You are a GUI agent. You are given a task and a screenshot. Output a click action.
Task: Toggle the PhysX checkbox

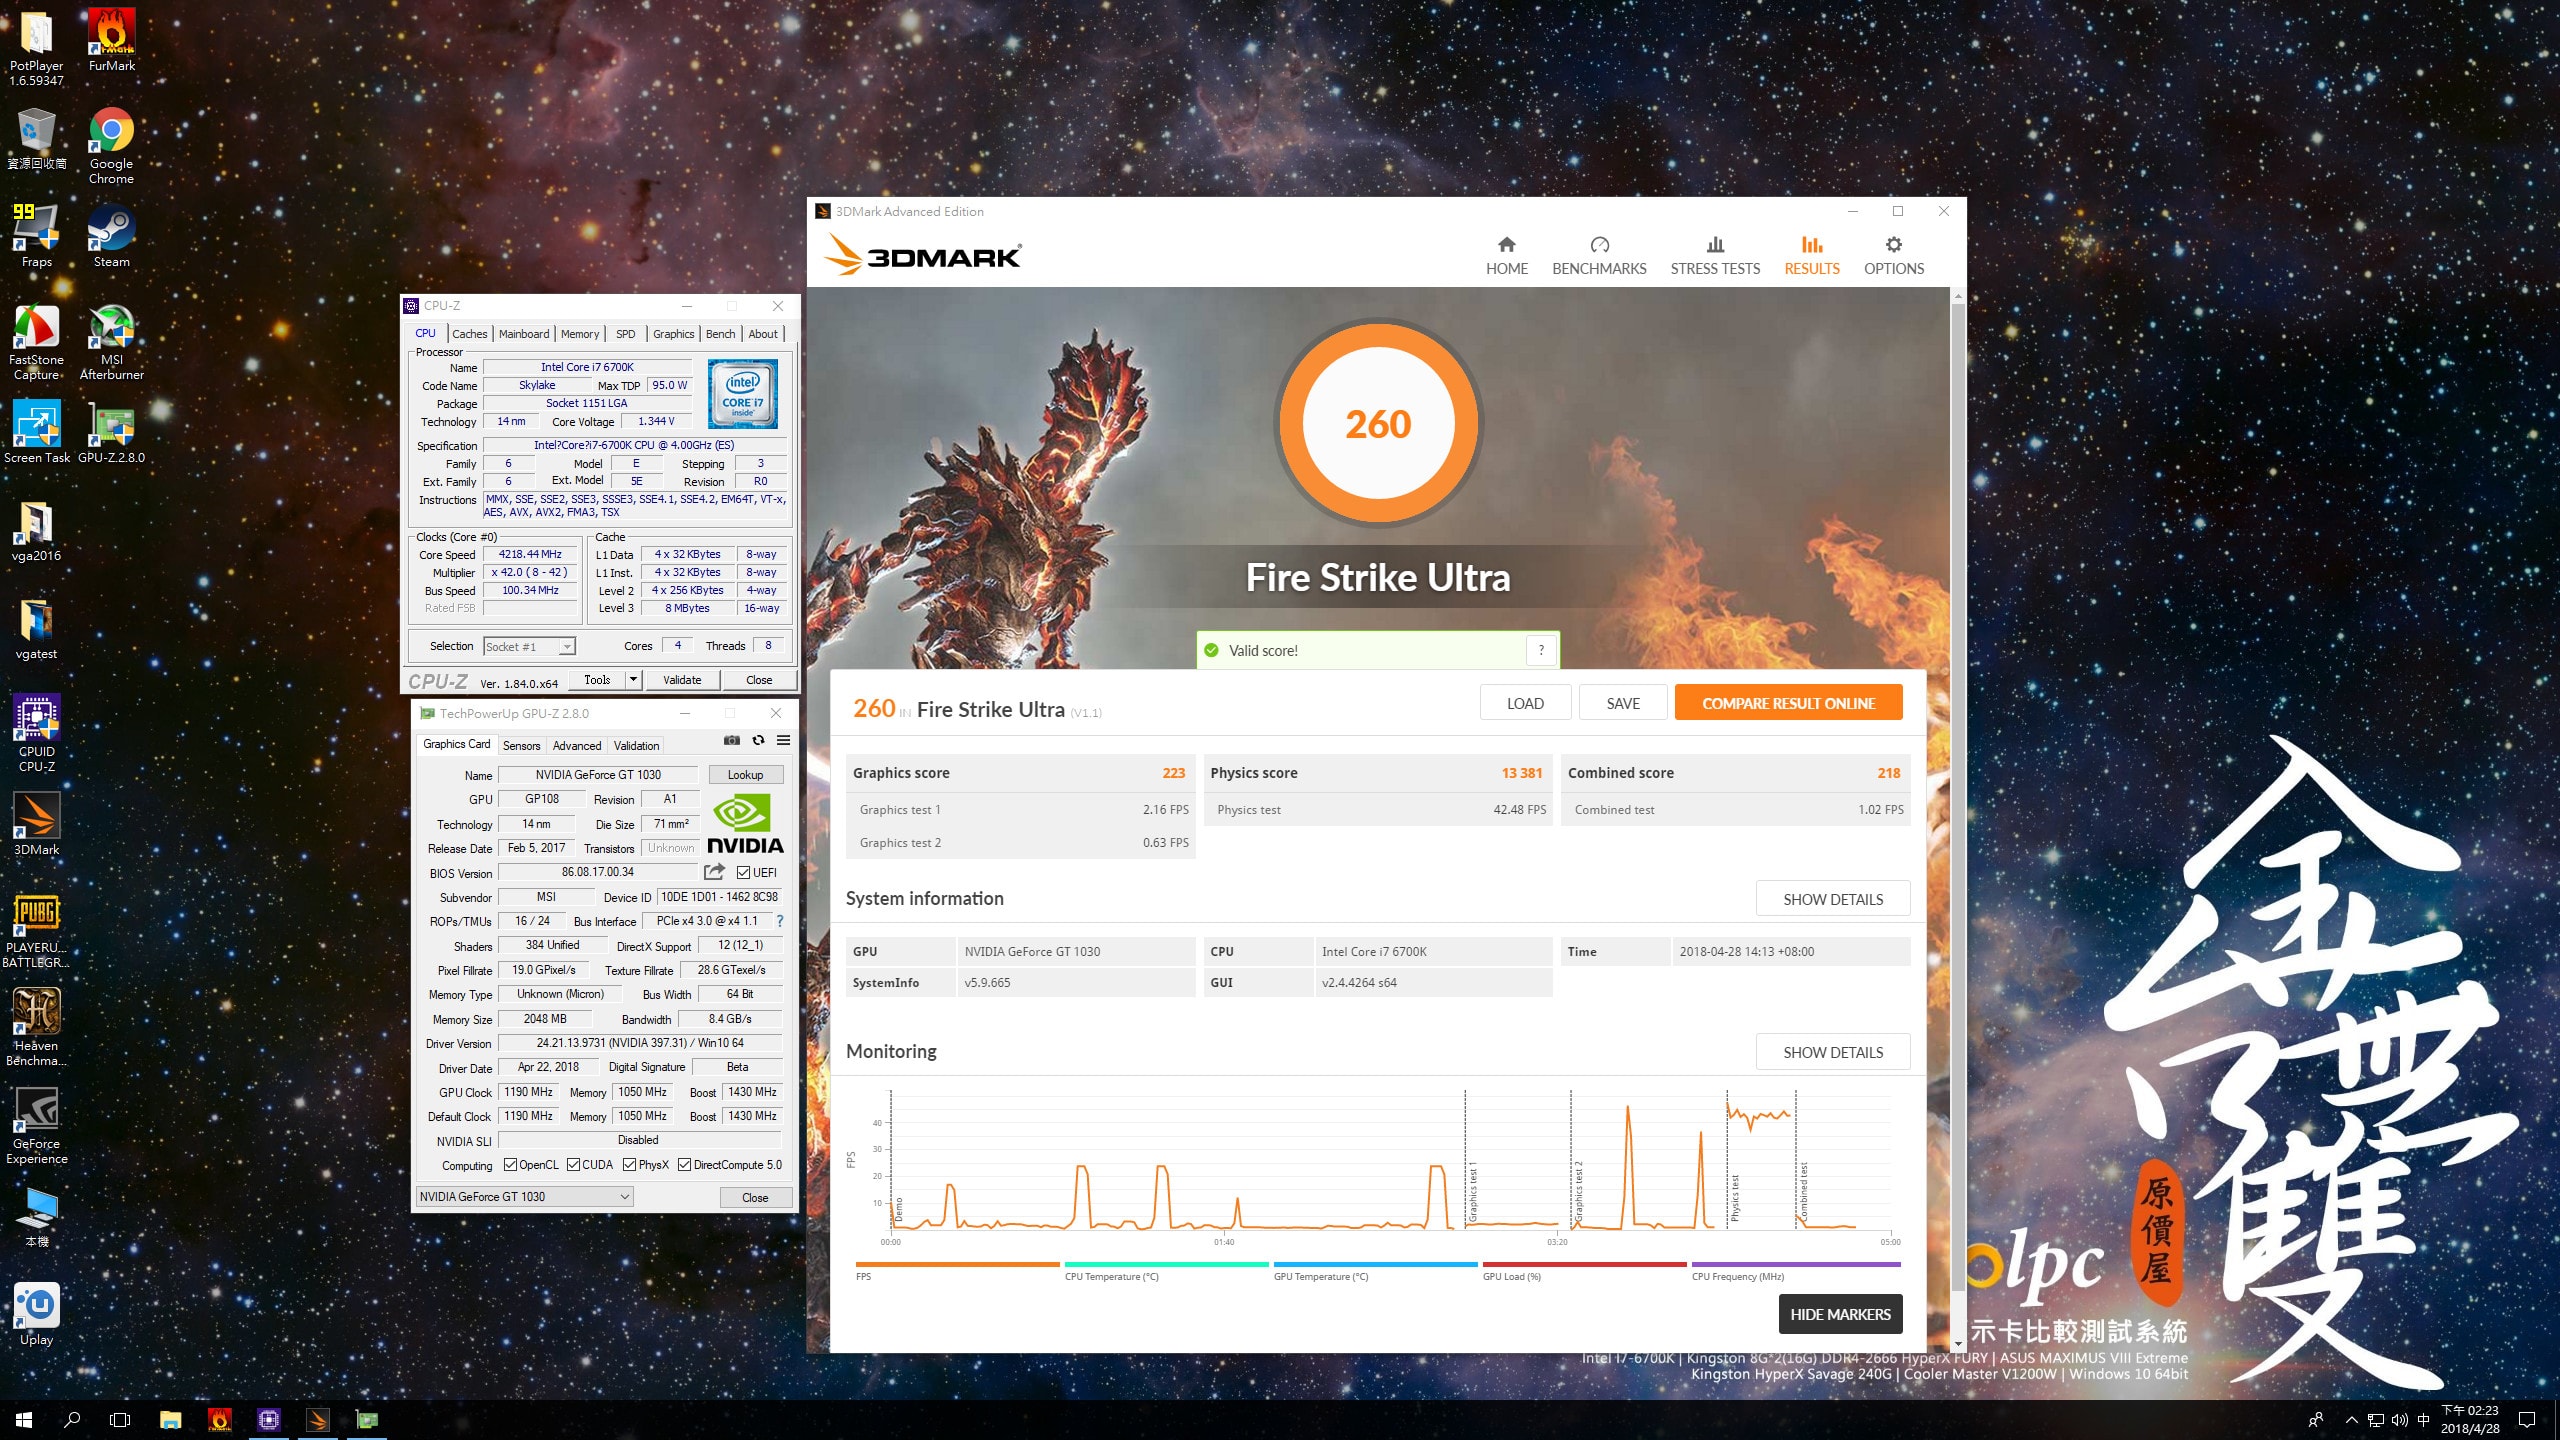click(x=629, y=1165)
